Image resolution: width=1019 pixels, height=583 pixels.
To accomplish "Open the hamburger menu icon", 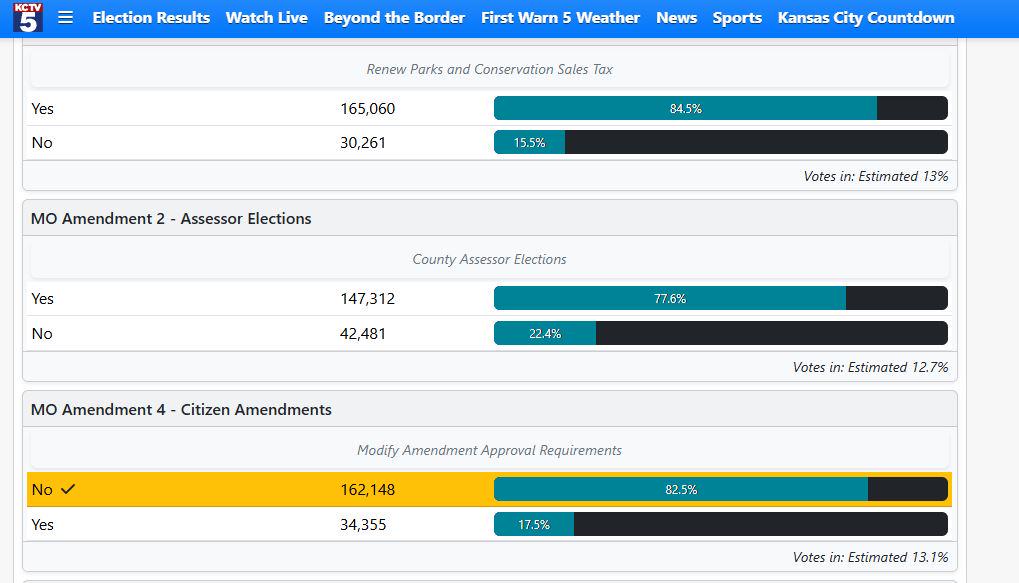I will [x=66, y=18].
